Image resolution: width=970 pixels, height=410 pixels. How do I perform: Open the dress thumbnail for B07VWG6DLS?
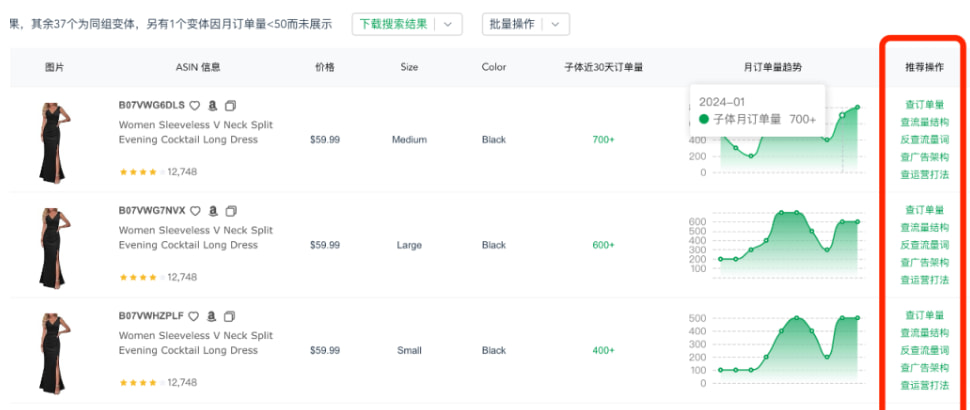(54, 143)
